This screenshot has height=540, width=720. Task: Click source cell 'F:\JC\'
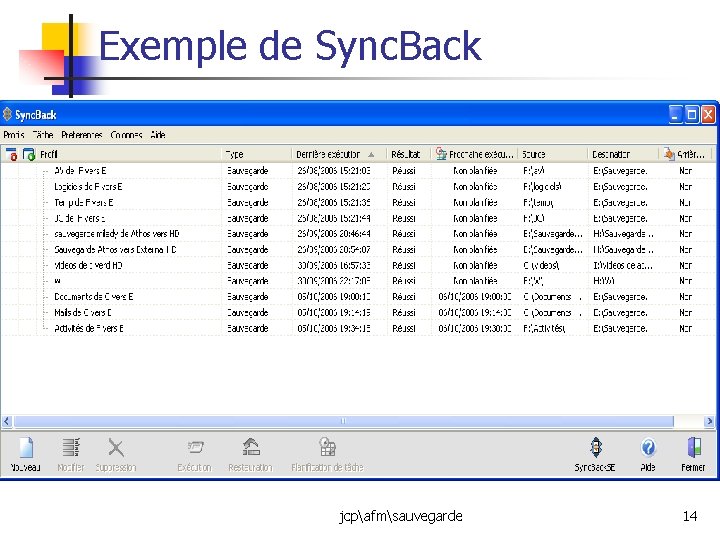click(534, 219)
